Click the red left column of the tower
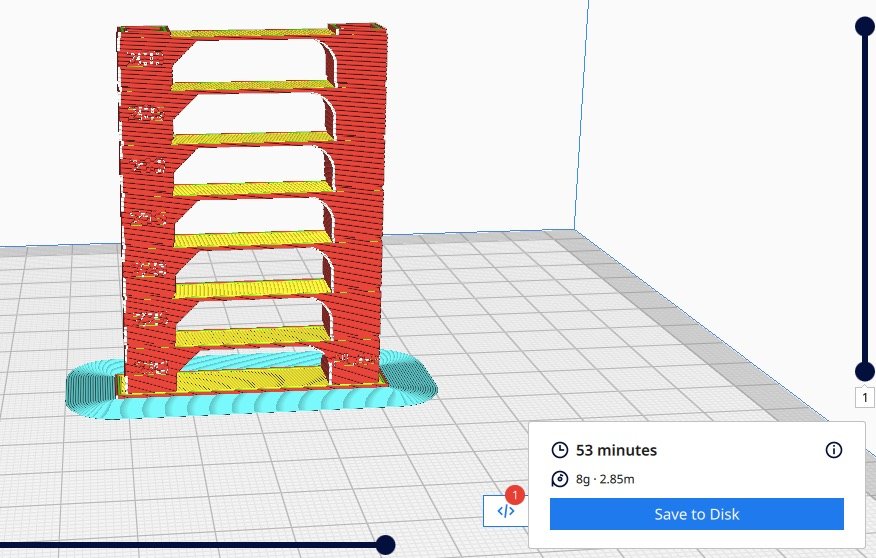The height and width of the screenshot is (558, 876). (x=145, y=200)
